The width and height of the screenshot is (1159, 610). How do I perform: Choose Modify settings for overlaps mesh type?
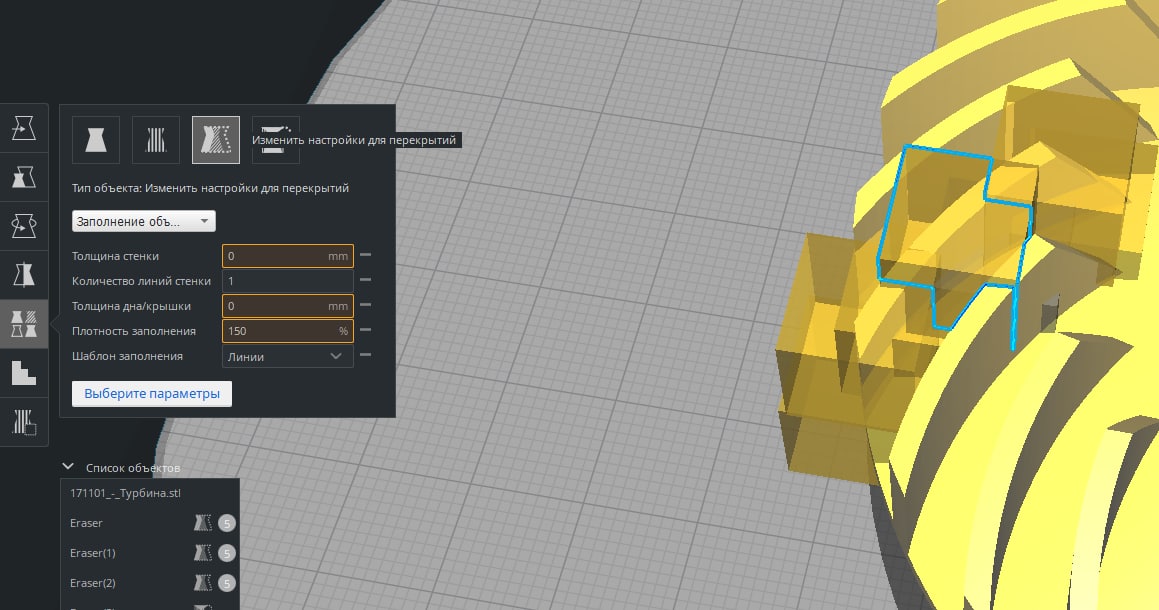[216, 140]
